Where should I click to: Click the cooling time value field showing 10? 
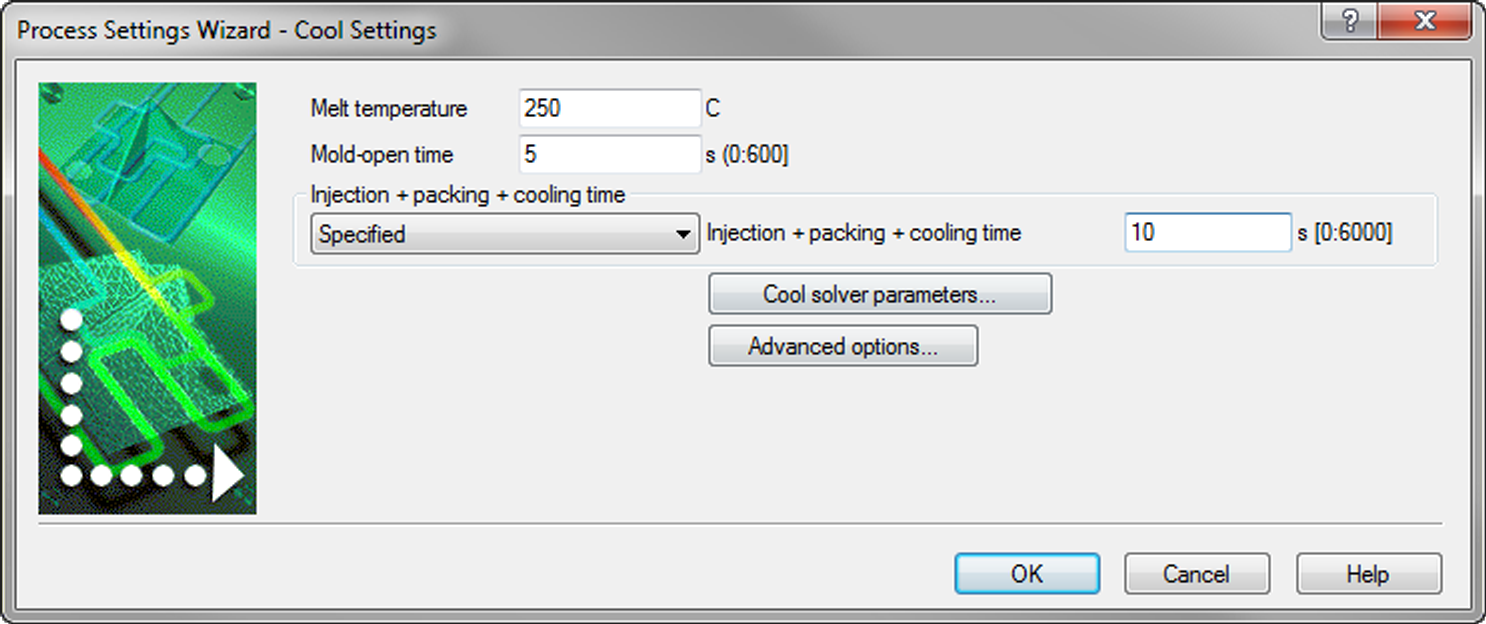[x=1207, y=233]
